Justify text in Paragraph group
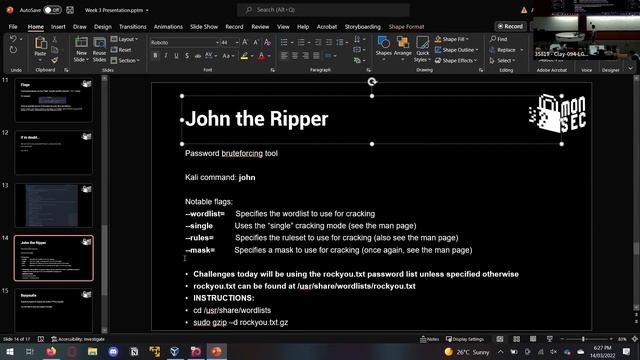This screenshot has height=360, width=640. (316, 56)
